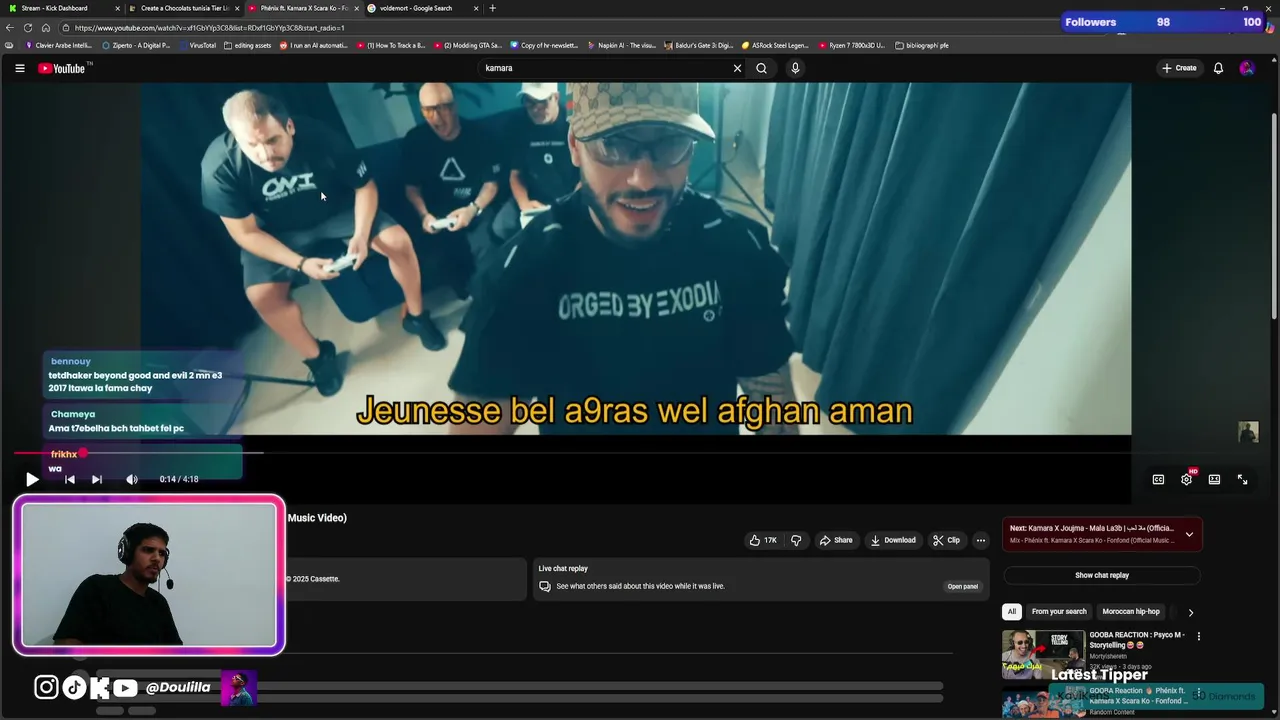1280x720 pixels.
Task: Dislike the video
Action: 796,540
